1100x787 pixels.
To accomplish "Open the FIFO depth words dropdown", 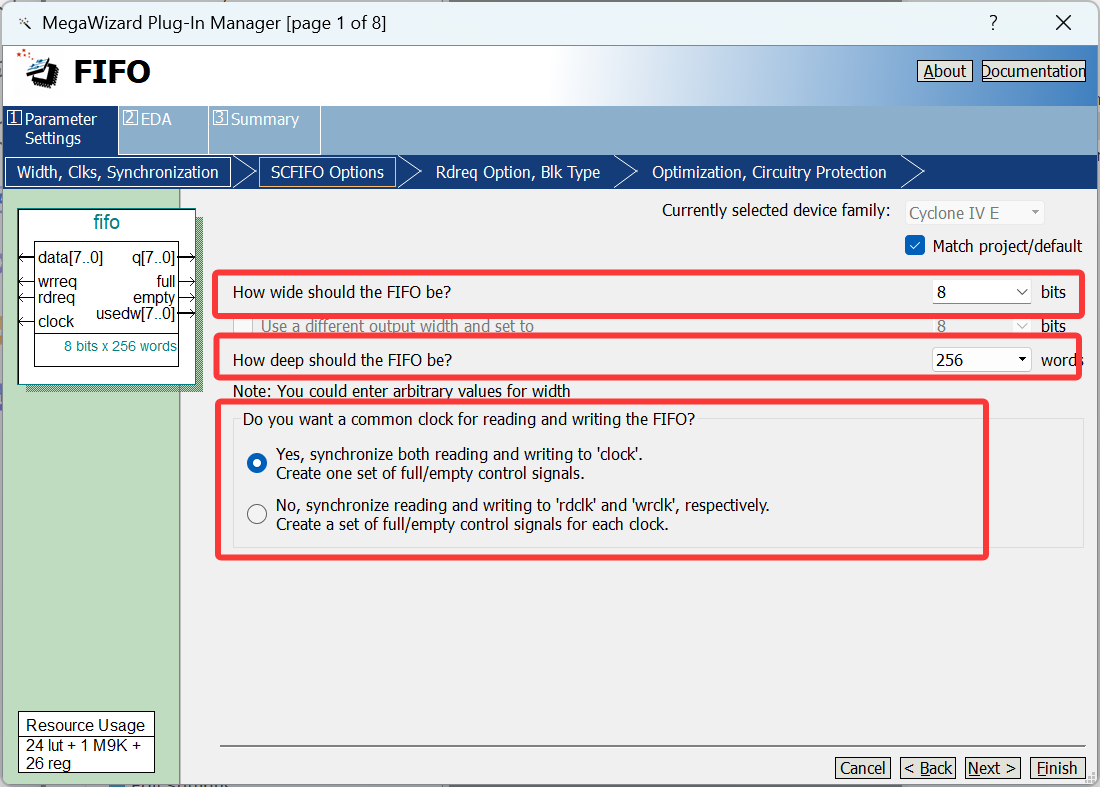I will coord(981,360).
